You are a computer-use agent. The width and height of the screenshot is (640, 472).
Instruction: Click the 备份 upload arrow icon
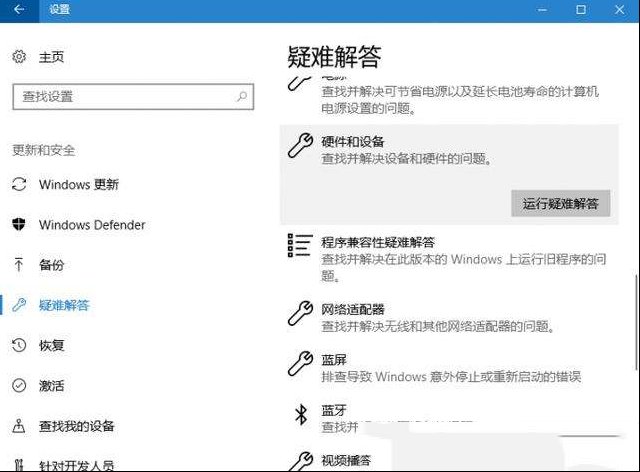click(x=18, y=265)
